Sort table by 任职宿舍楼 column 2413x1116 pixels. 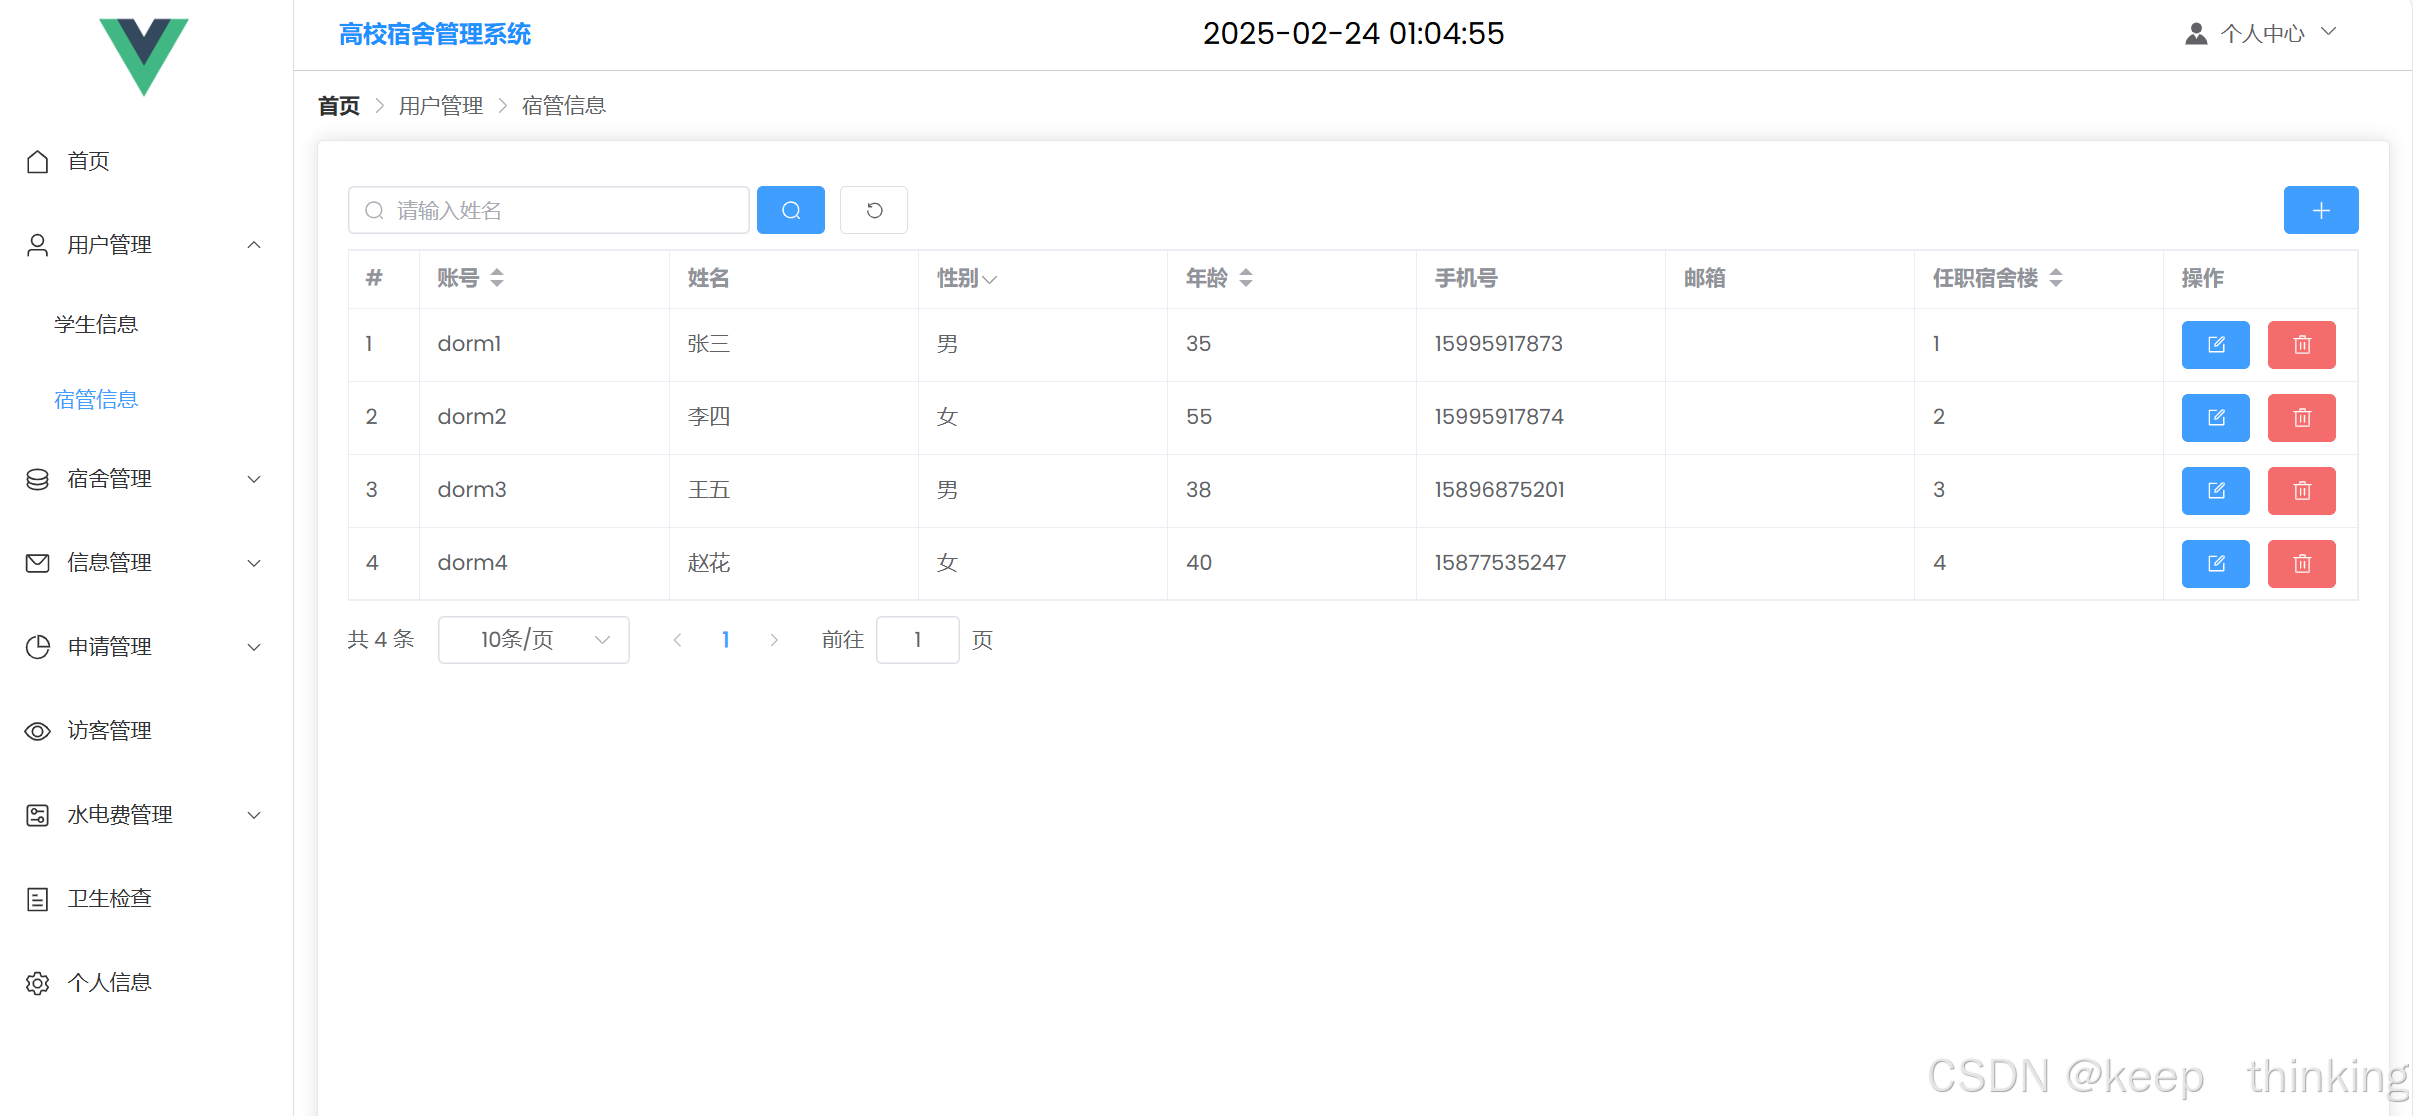(2056, 278)
